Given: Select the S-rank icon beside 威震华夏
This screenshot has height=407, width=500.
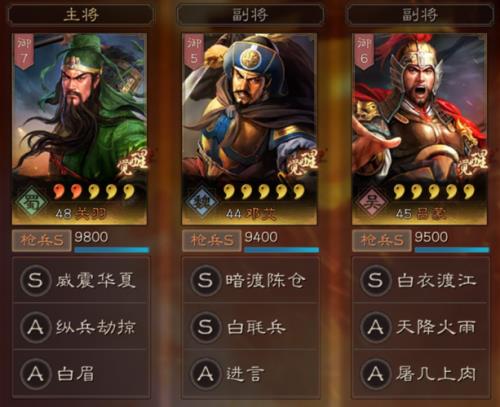Looking at the screenshot, I should click(35, 280).
